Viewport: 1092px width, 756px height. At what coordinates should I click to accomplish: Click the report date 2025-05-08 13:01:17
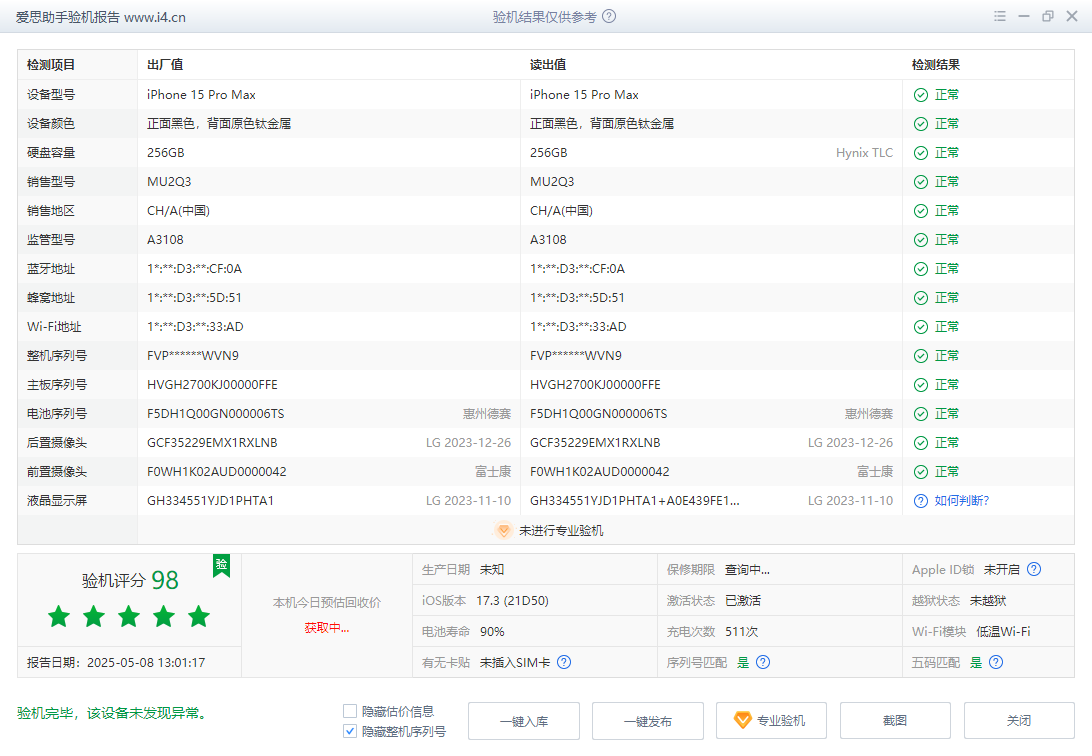pyautogui.click(x=146, y=663)
